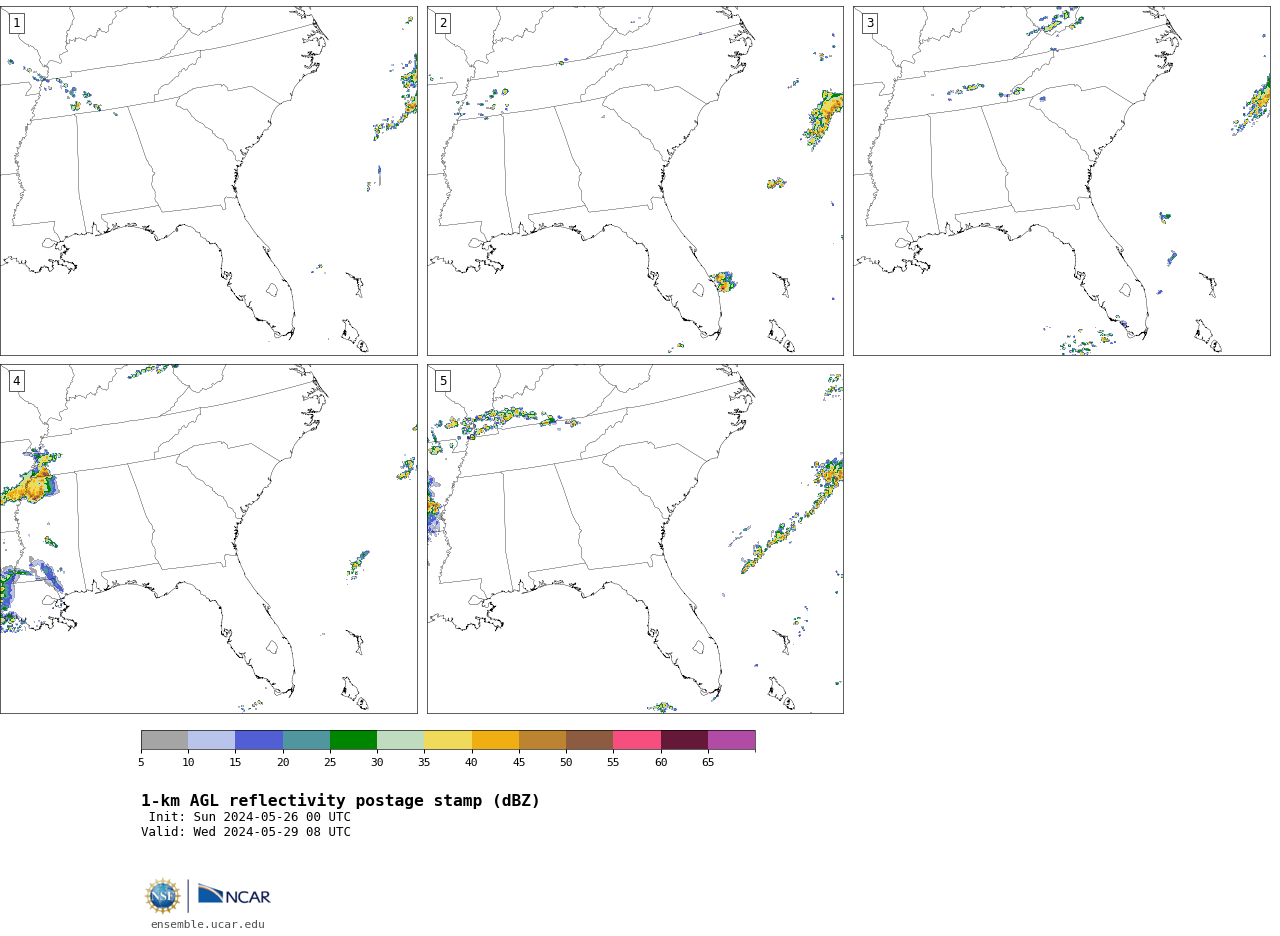Click the reflectivity postage stamp title
1280x936 pixels.
(x=340, y=801)
